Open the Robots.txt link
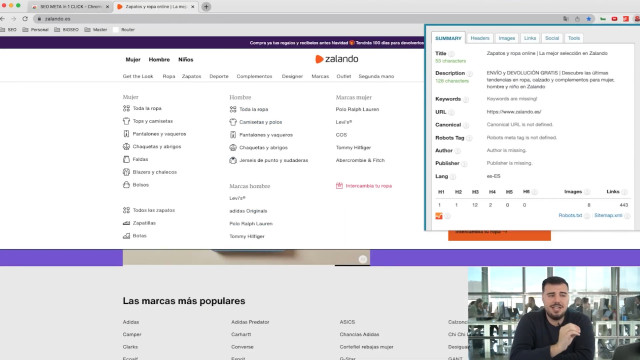 570,216
